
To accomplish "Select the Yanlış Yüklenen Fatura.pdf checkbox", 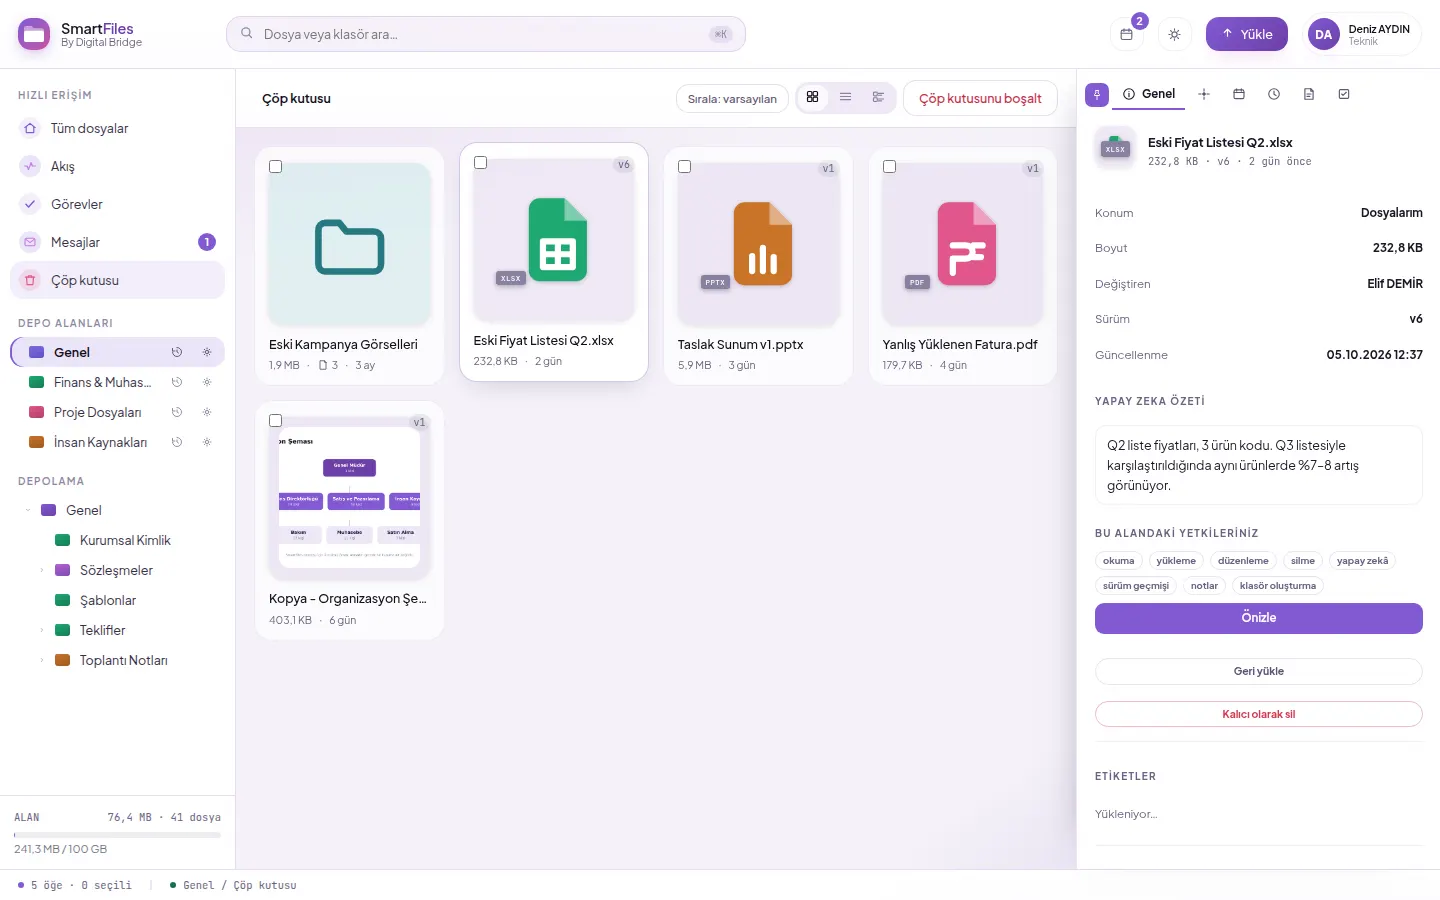I will (890, 167).
